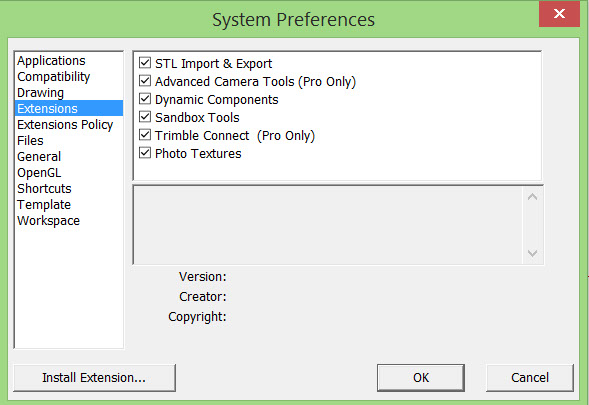Screen dimensions: 589x405
Task: Uncheck Trimble Connect (Pro Only)
Action: (x=145, y=135)
